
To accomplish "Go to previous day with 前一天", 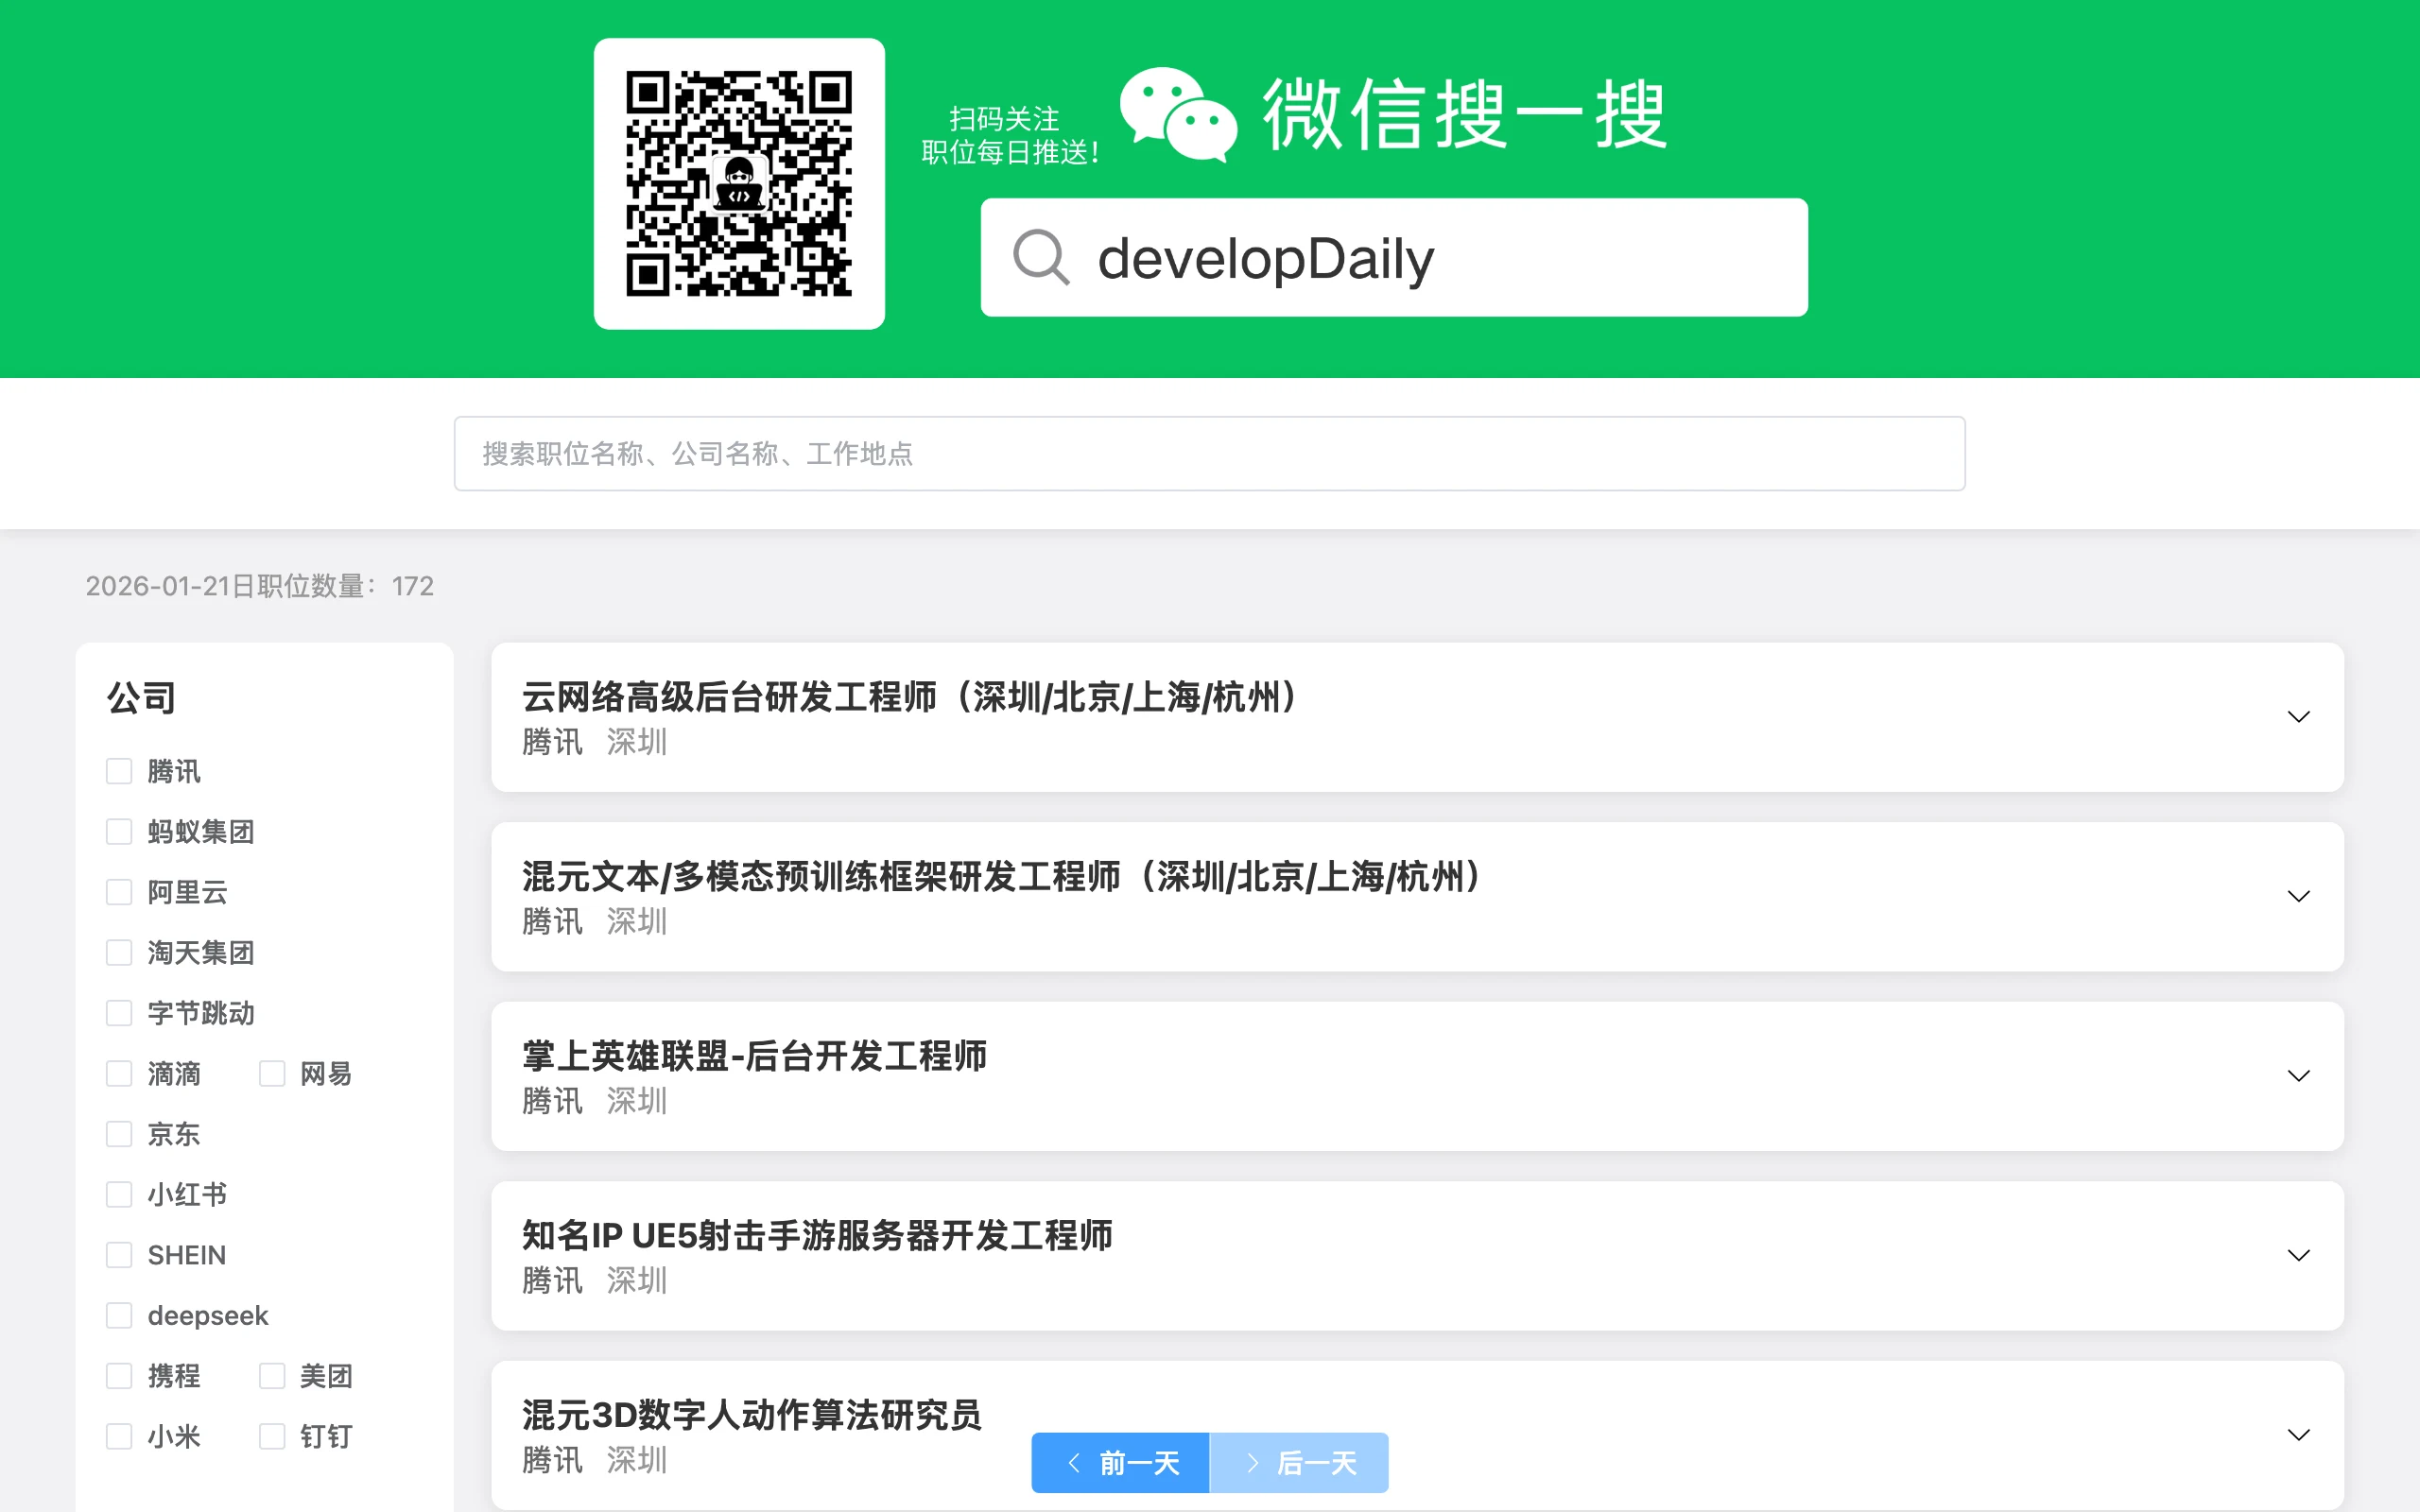I will (1120, 1463).
